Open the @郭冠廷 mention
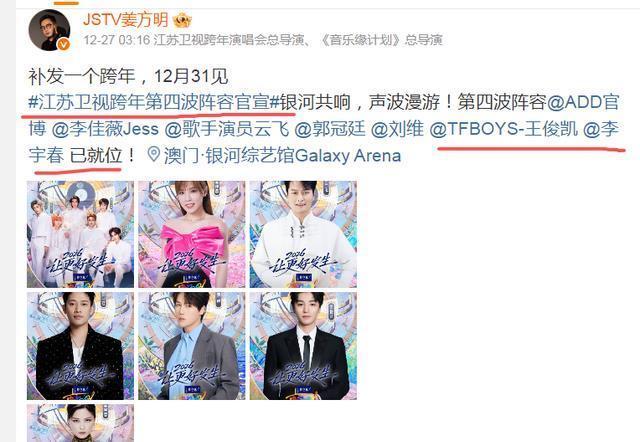 pyautogui.click(x=330, y=129)
